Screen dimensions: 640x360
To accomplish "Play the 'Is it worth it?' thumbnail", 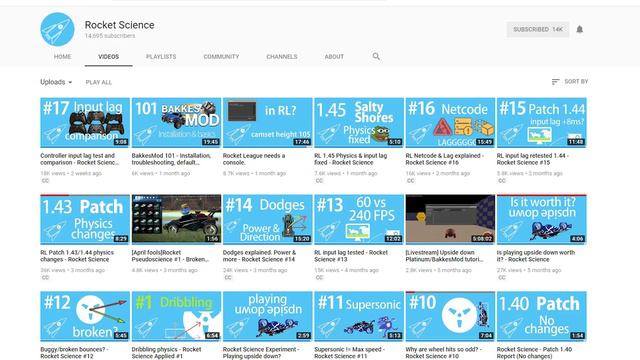I will coord(542,219).
